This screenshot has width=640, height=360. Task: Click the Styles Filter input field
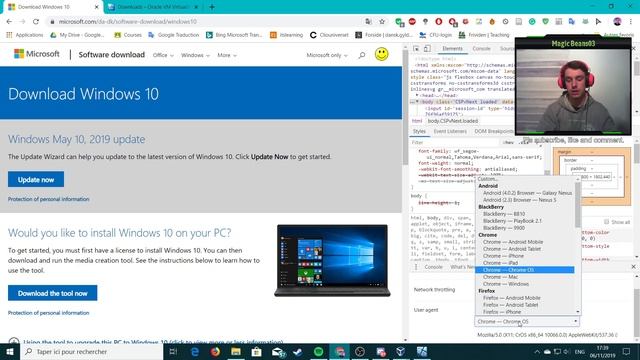pos(454,142)
